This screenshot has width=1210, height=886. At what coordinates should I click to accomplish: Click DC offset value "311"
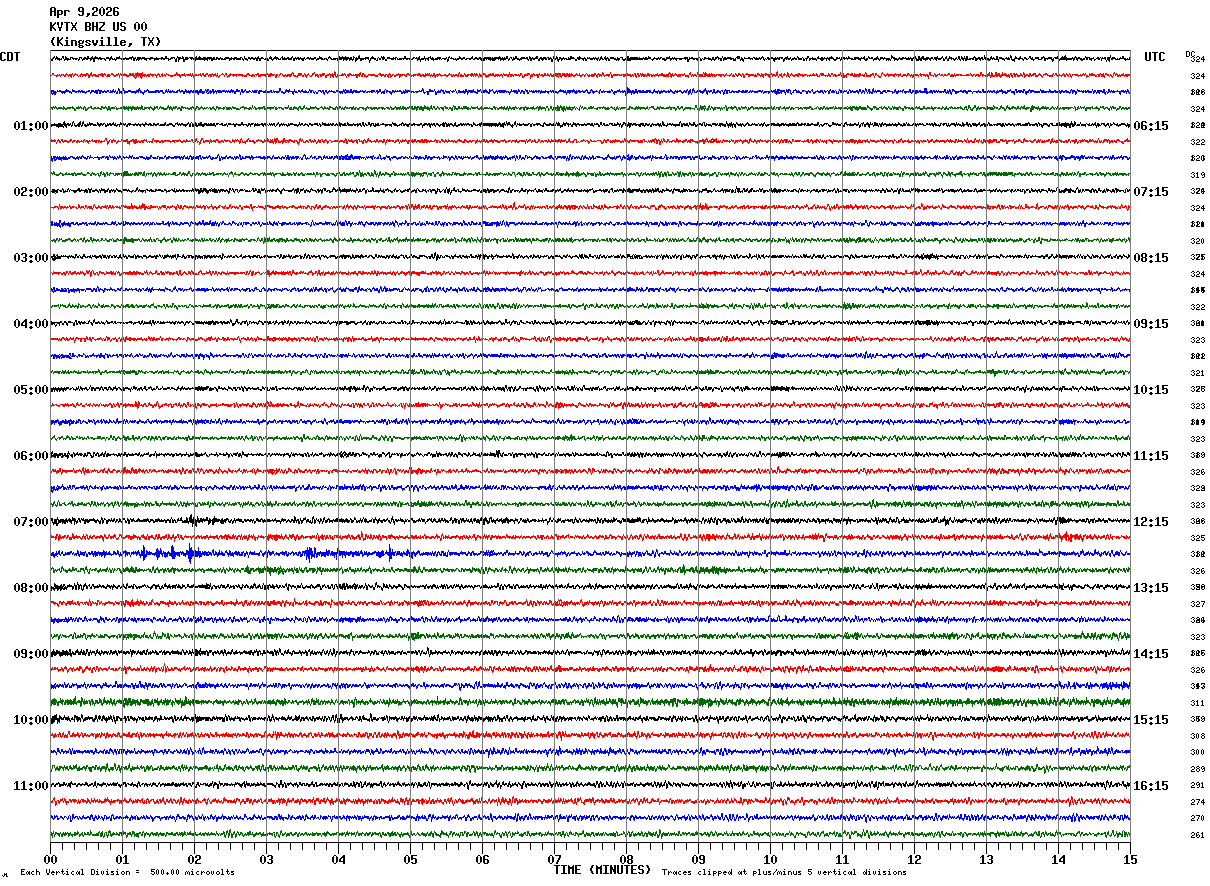coord(1197,703)
